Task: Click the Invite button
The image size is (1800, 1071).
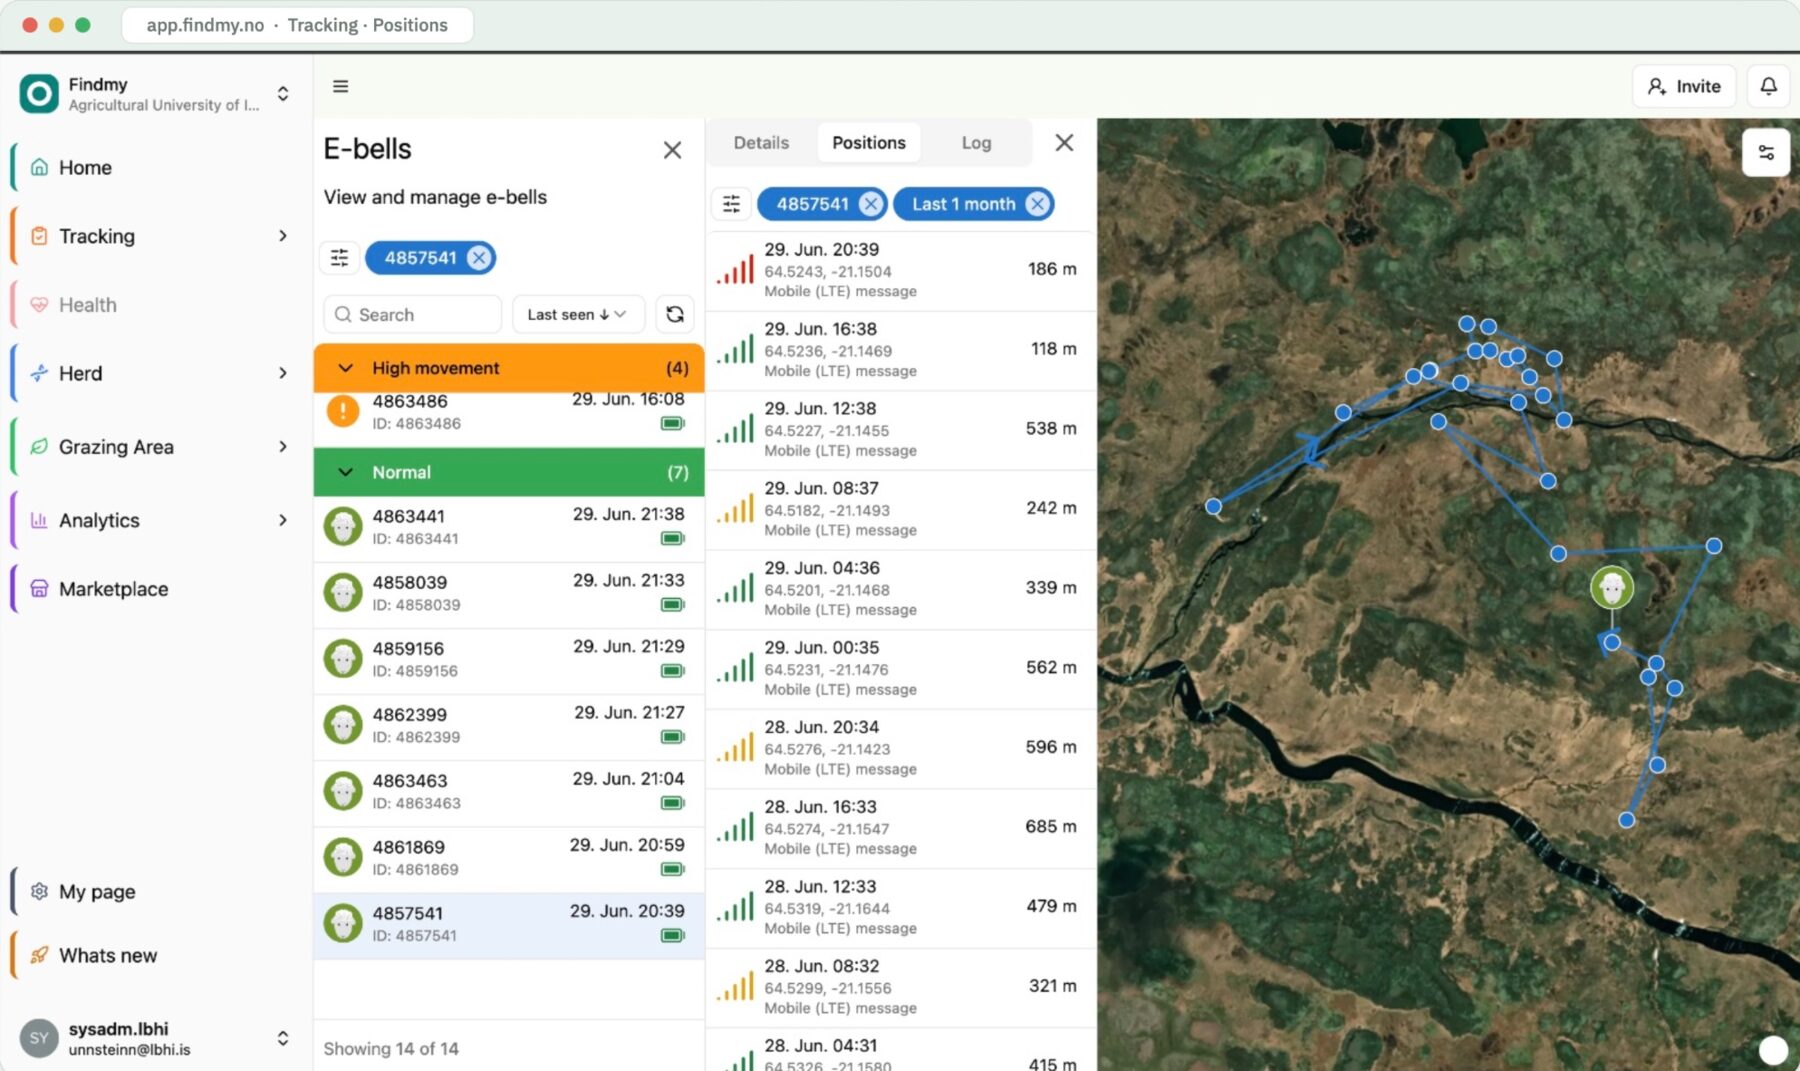Action: 1684,86
